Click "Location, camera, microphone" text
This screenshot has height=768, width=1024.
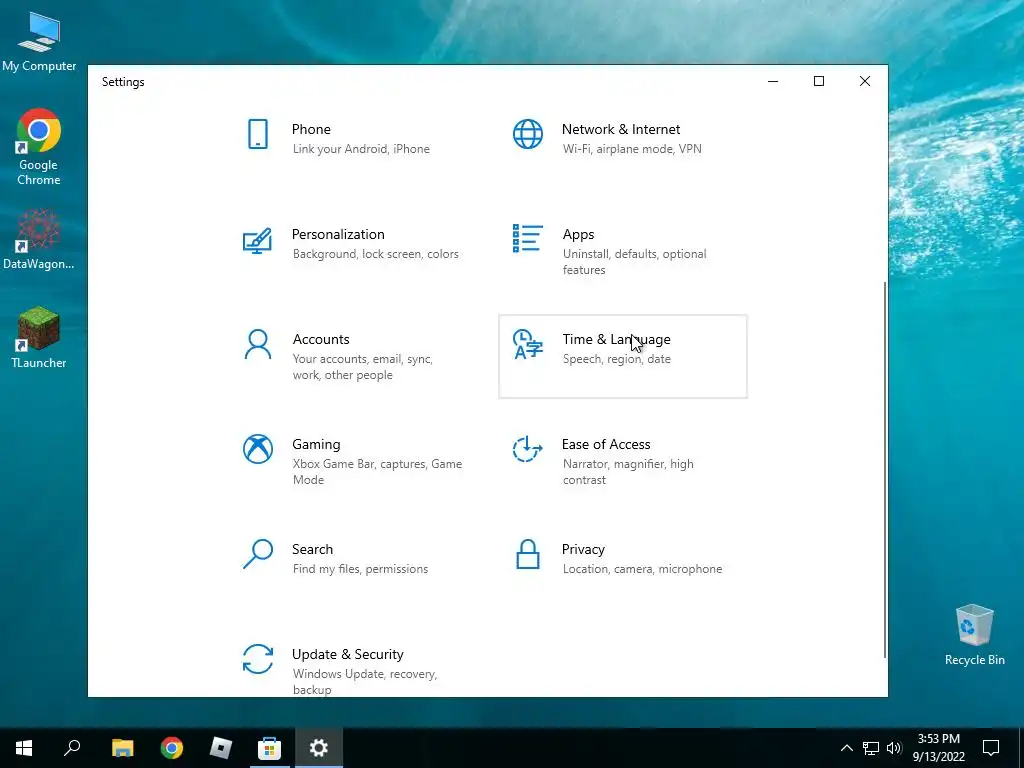point(642,569)
